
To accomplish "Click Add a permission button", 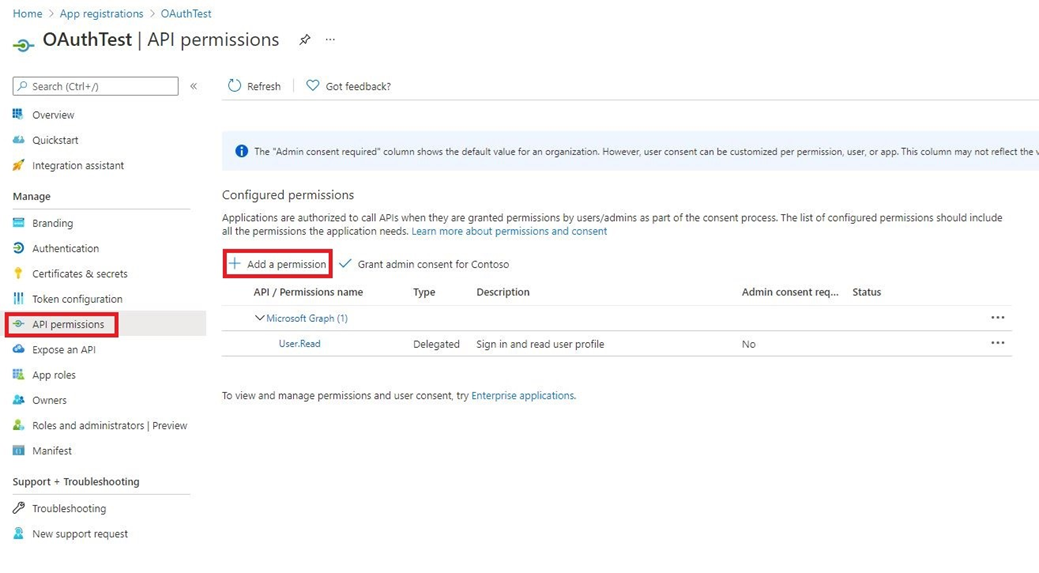I will tap(278, 264).
